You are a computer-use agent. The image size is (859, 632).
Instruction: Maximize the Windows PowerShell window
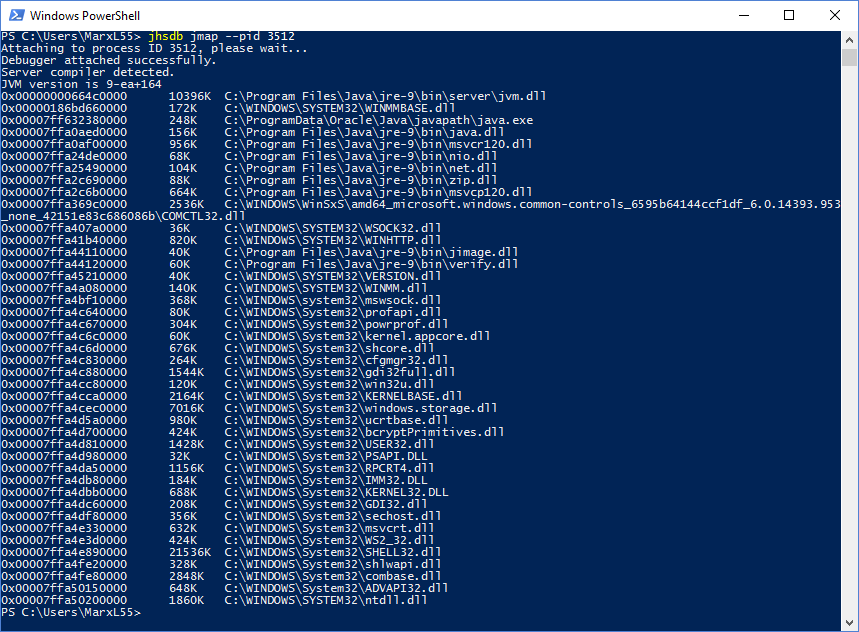tap(789, 15)
